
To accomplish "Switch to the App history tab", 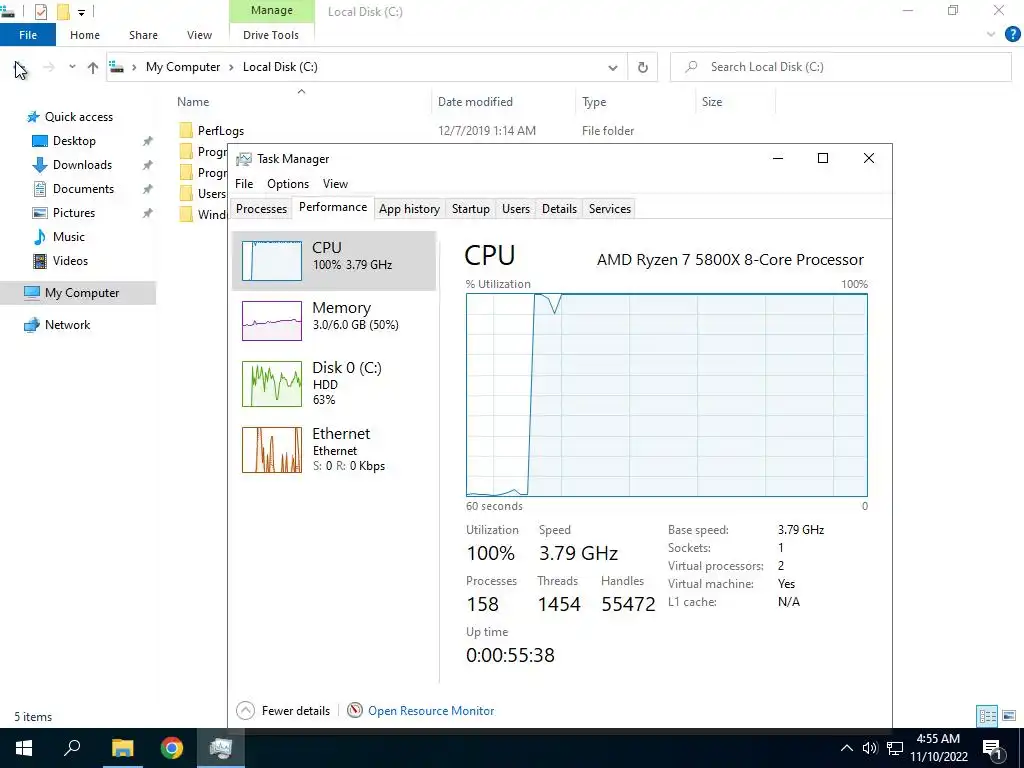I will (x=409, y=209).
